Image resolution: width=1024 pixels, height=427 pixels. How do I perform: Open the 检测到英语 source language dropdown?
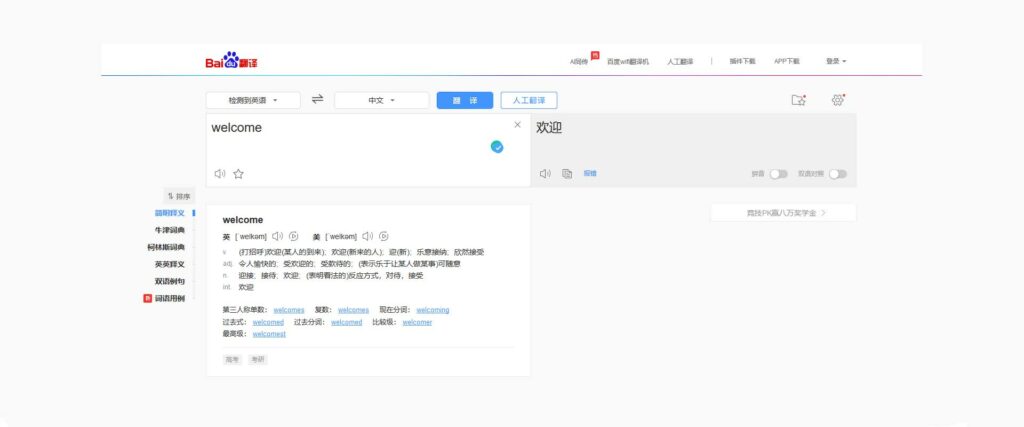tap(253, 100)
